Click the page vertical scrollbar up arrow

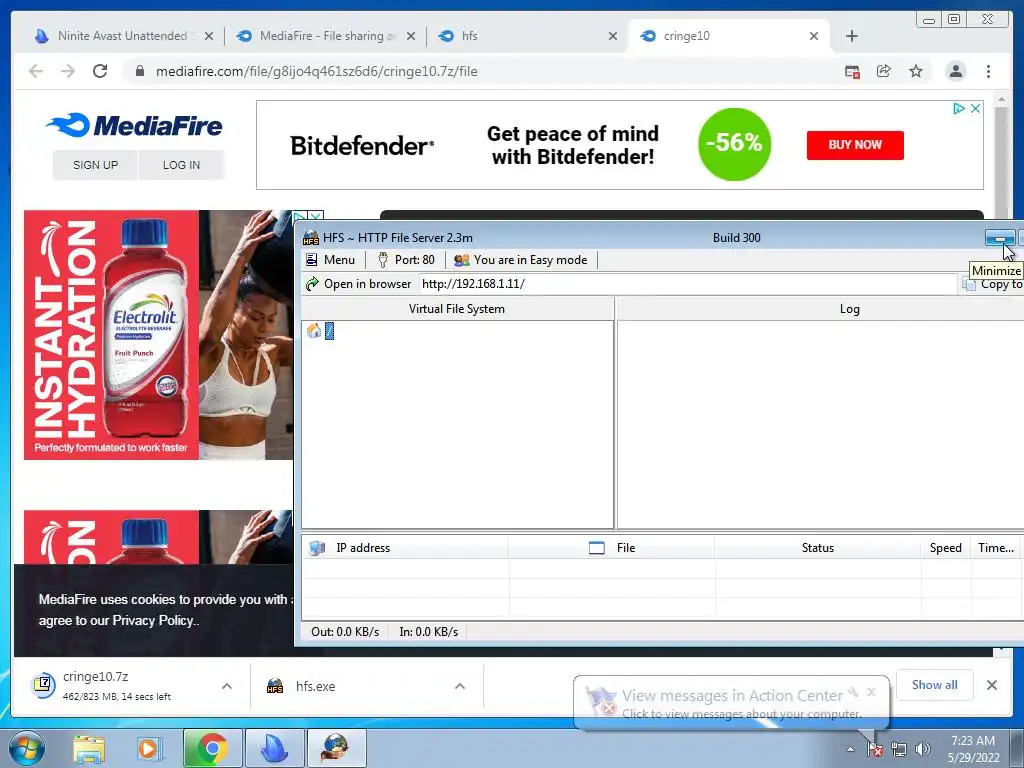[x=1001, y=100]
